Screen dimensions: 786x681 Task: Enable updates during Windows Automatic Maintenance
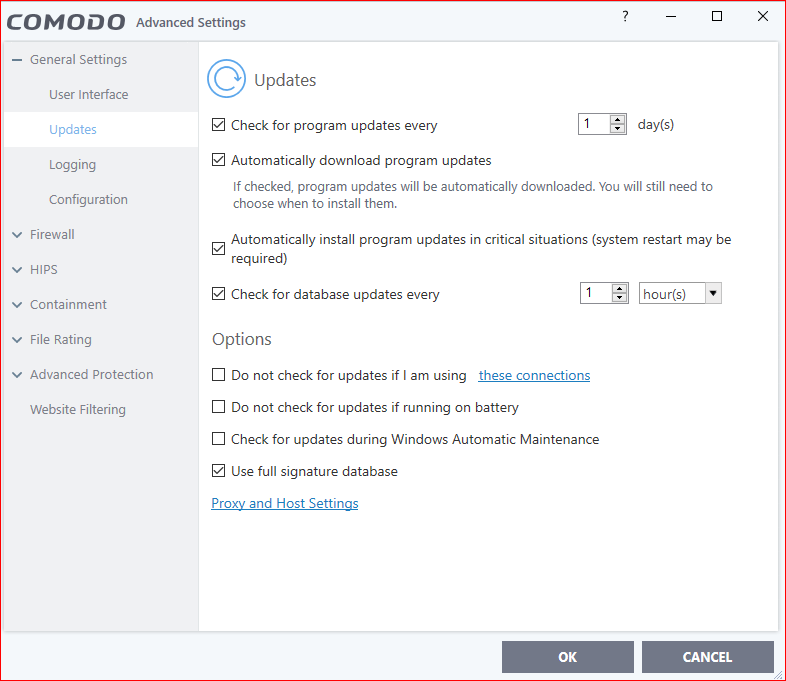click(219, 439)
